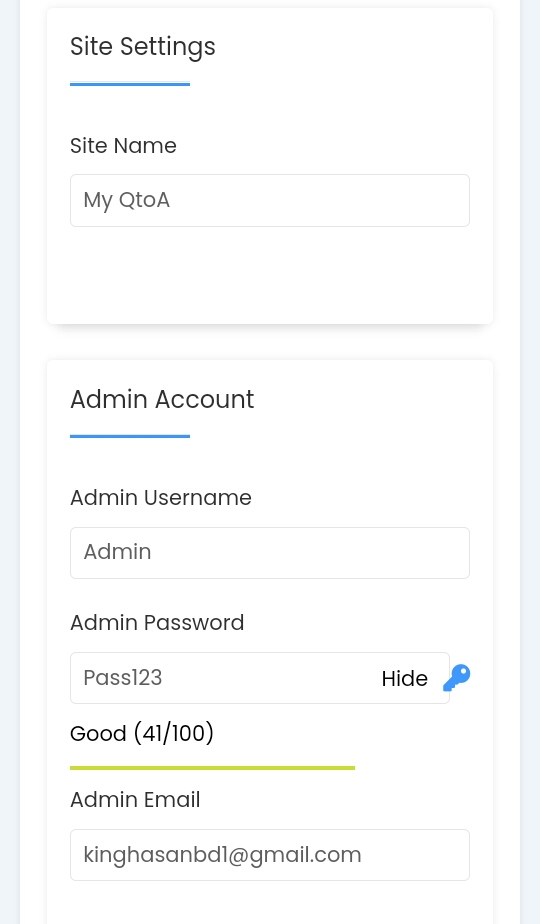
Task: Click the blue underline beneath Site Settings
Action: pos(130,84)
